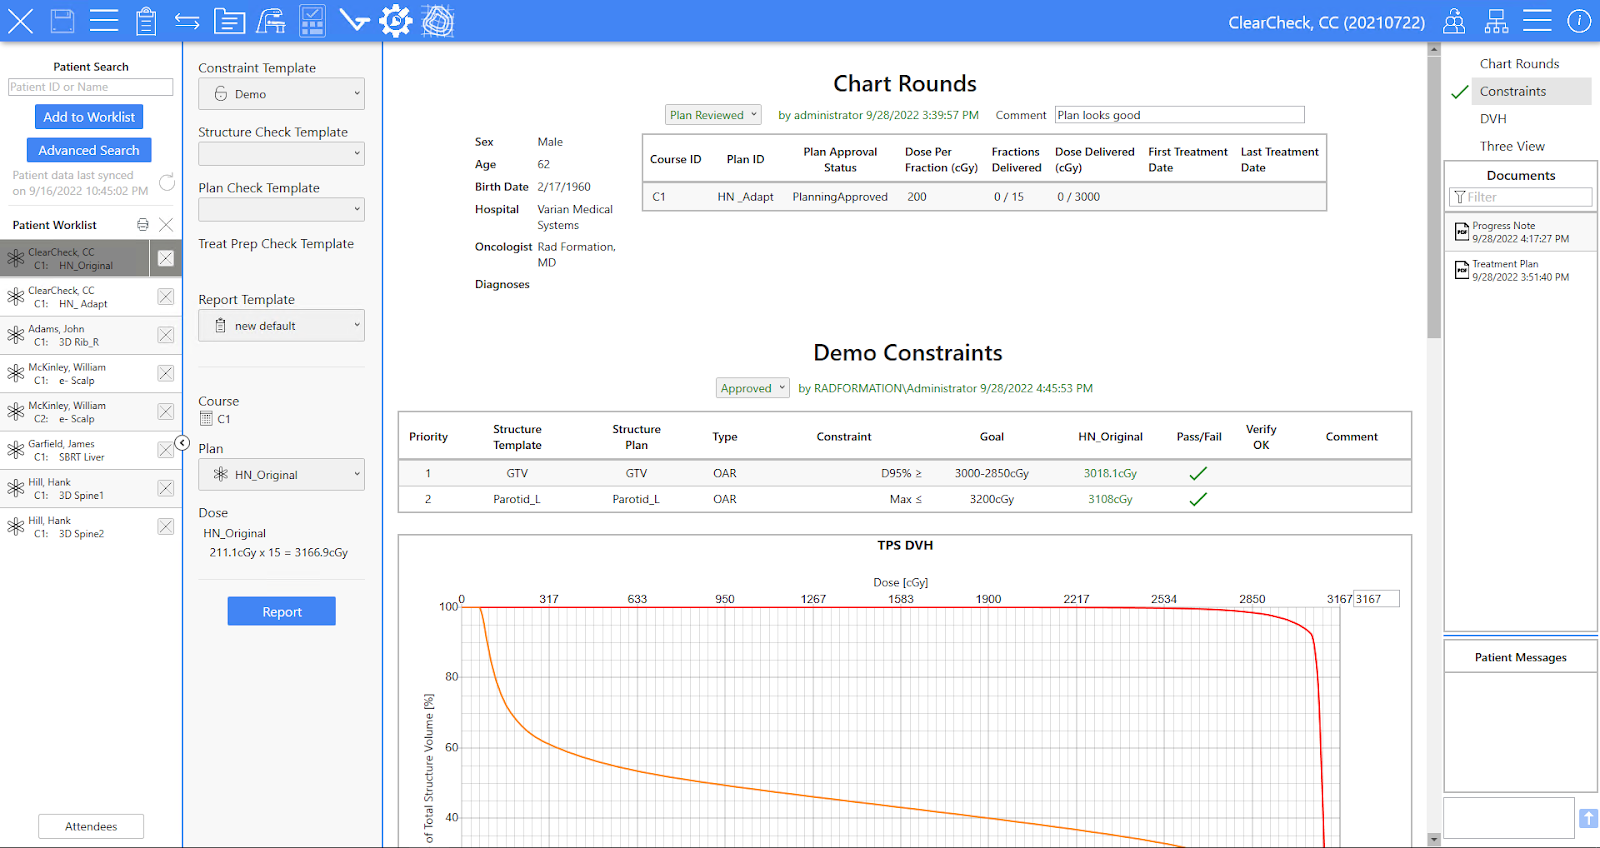1600x848 pixels.
Task: Open the folder documents icon in toolbar
Action: 229,21
